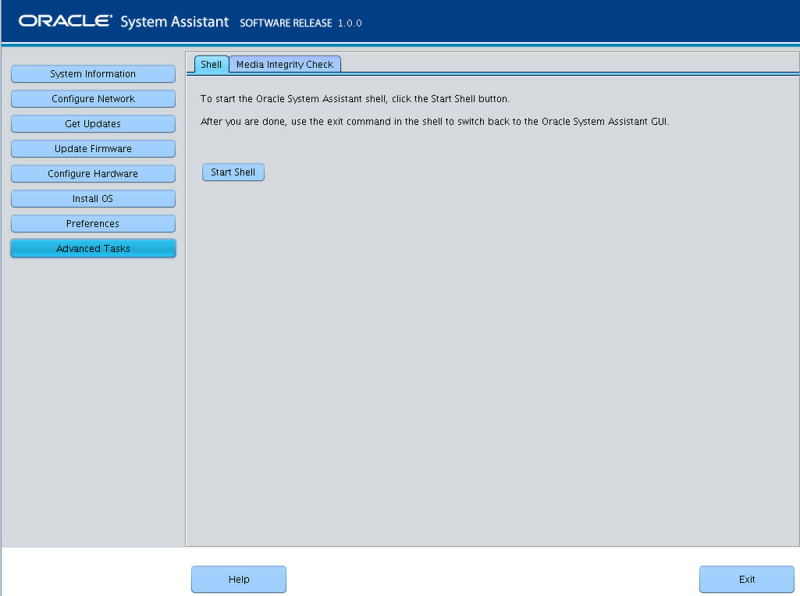Click text 'To start the Oracle System Assistant shell'
Screen dimensions: 800x596
[x=293, y=98]
